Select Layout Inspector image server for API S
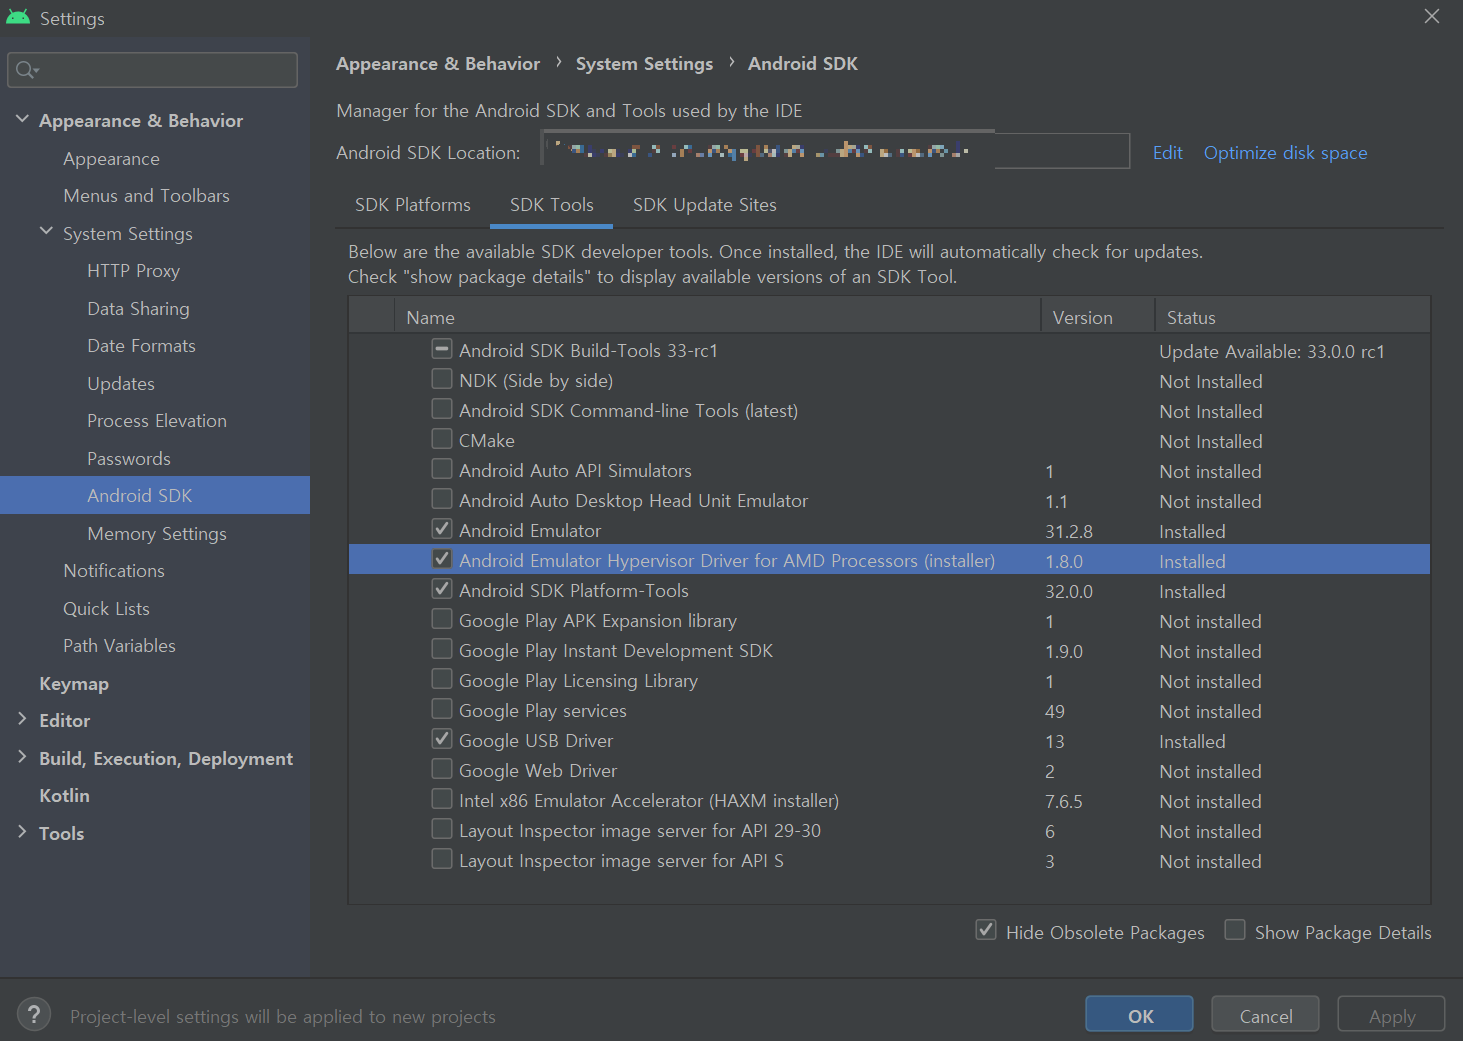1463x1041 pixels. point(889,861)
